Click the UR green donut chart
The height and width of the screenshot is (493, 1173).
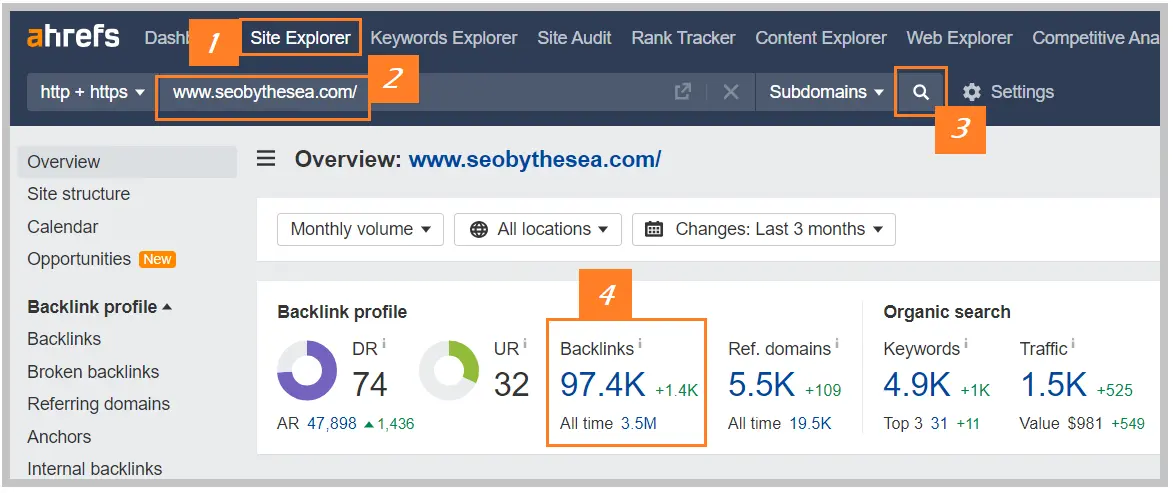pos(449,370)
